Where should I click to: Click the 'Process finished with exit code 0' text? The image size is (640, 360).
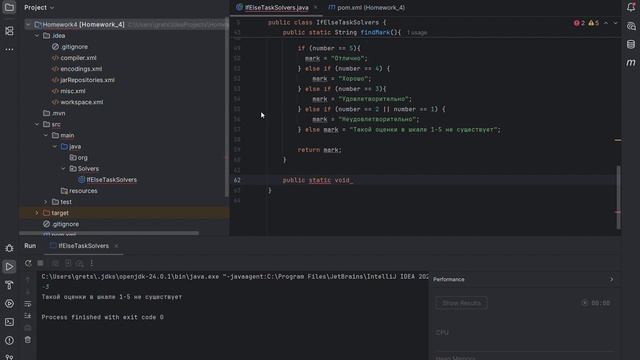tap(102, 317)
